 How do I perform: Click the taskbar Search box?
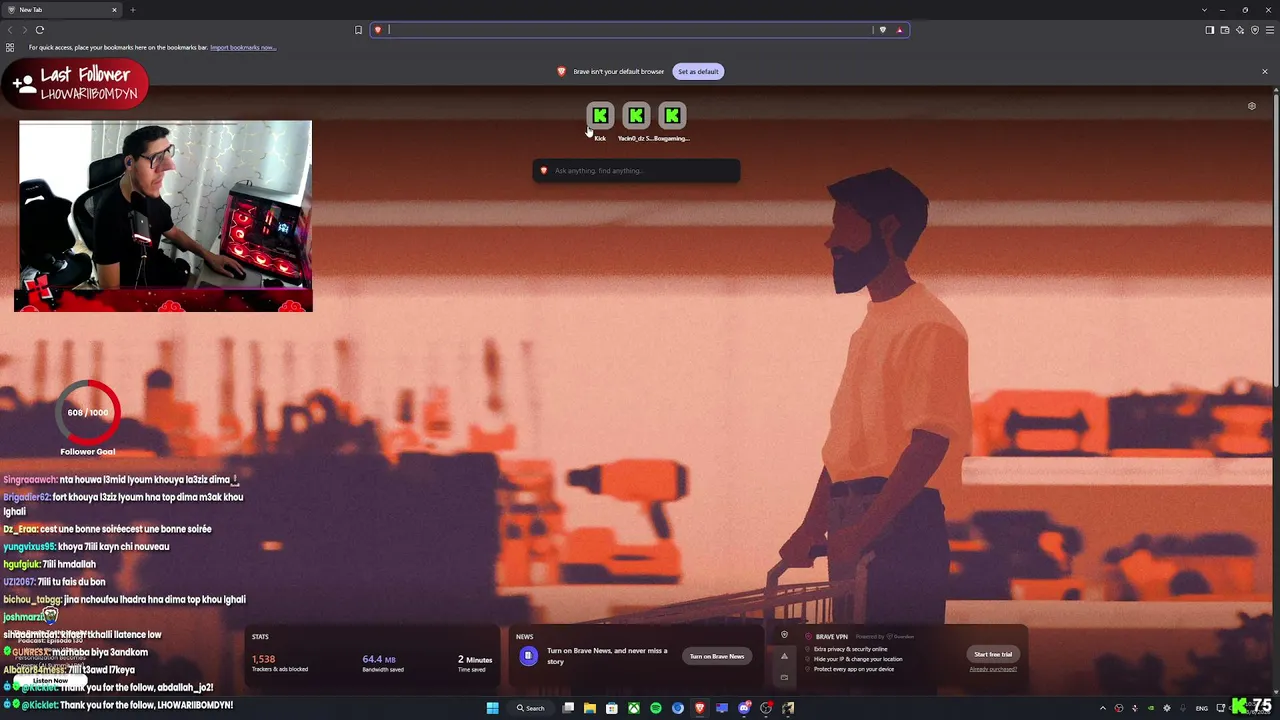(531, 708)
